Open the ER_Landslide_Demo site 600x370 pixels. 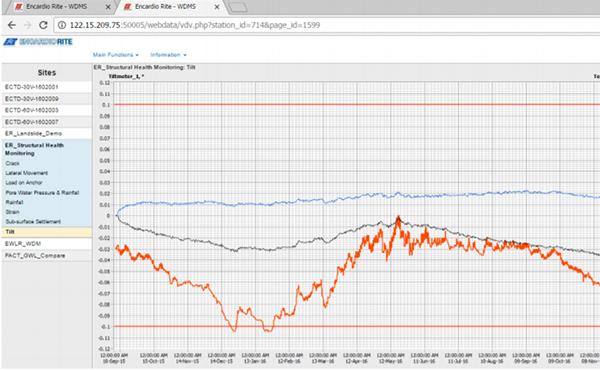[x=47, y=134]
